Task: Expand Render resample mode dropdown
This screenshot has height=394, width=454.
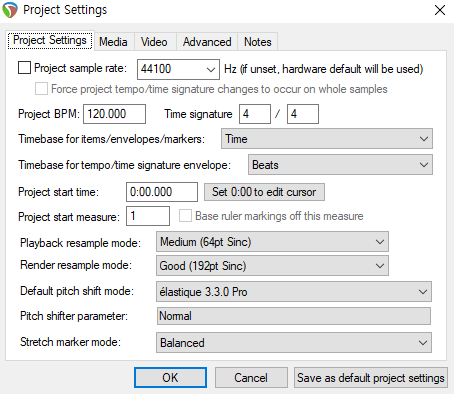Action: (x=272, y=266)
